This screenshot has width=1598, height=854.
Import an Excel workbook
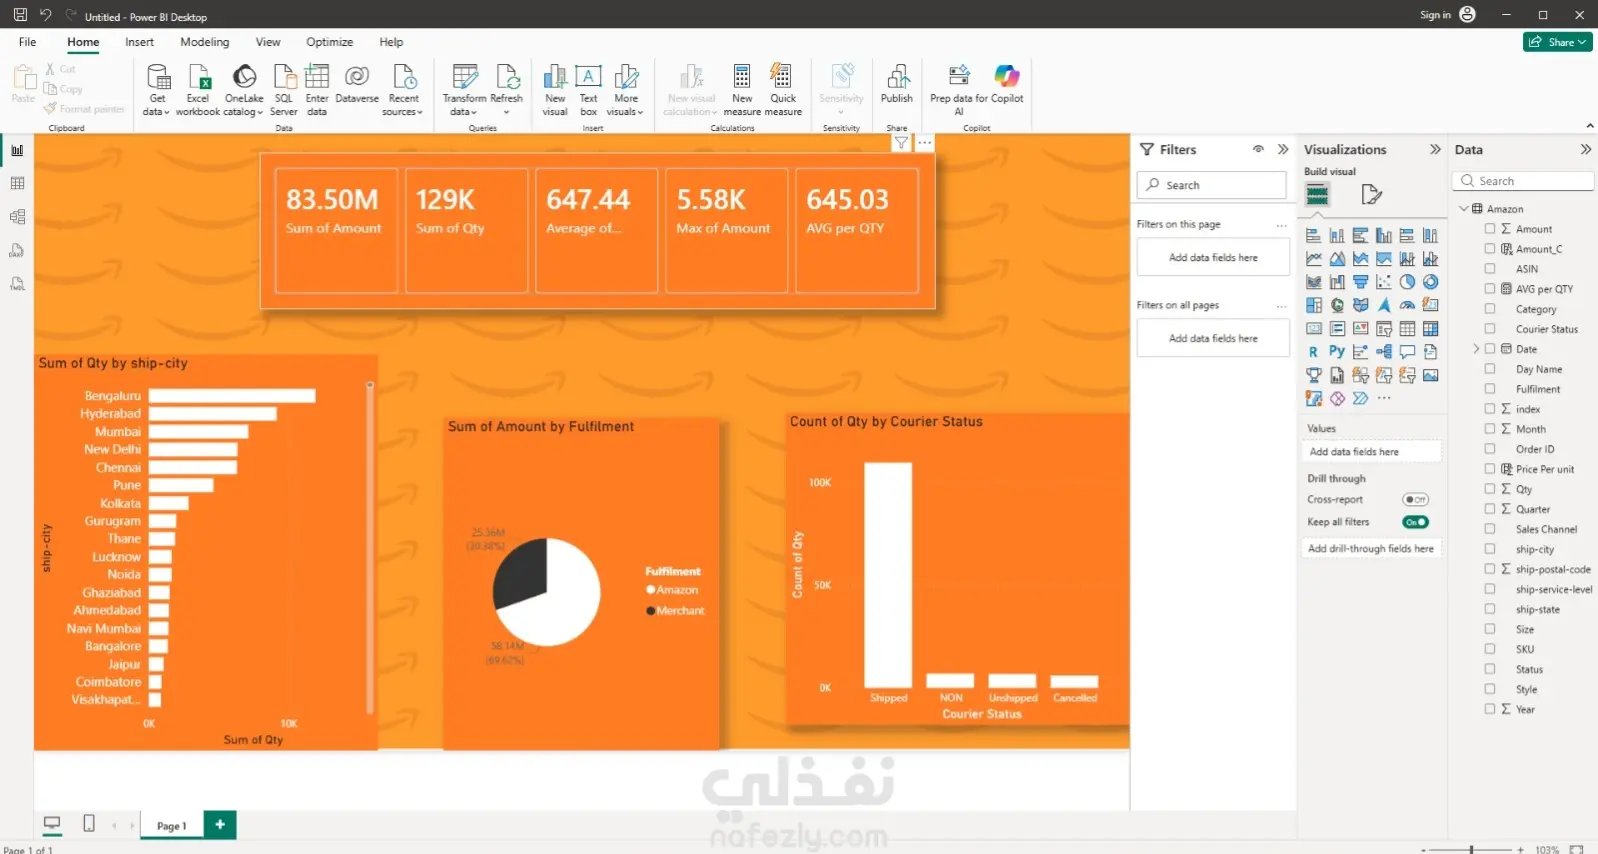(x=198, y=90)
